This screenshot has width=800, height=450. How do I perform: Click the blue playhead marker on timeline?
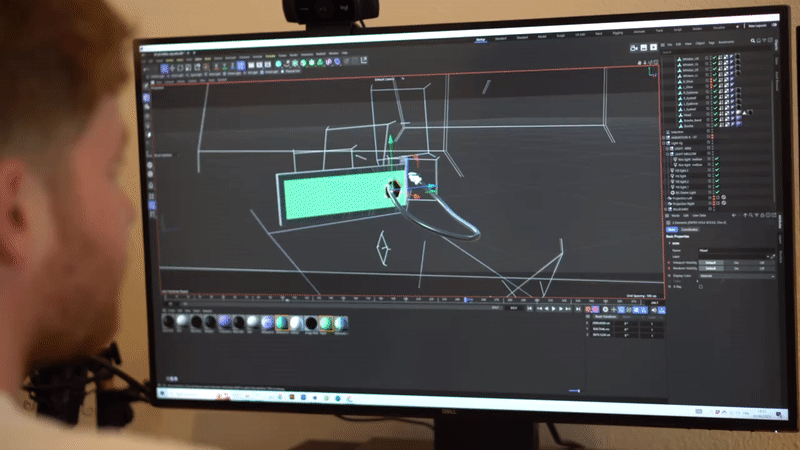click(x=465, y=299)
